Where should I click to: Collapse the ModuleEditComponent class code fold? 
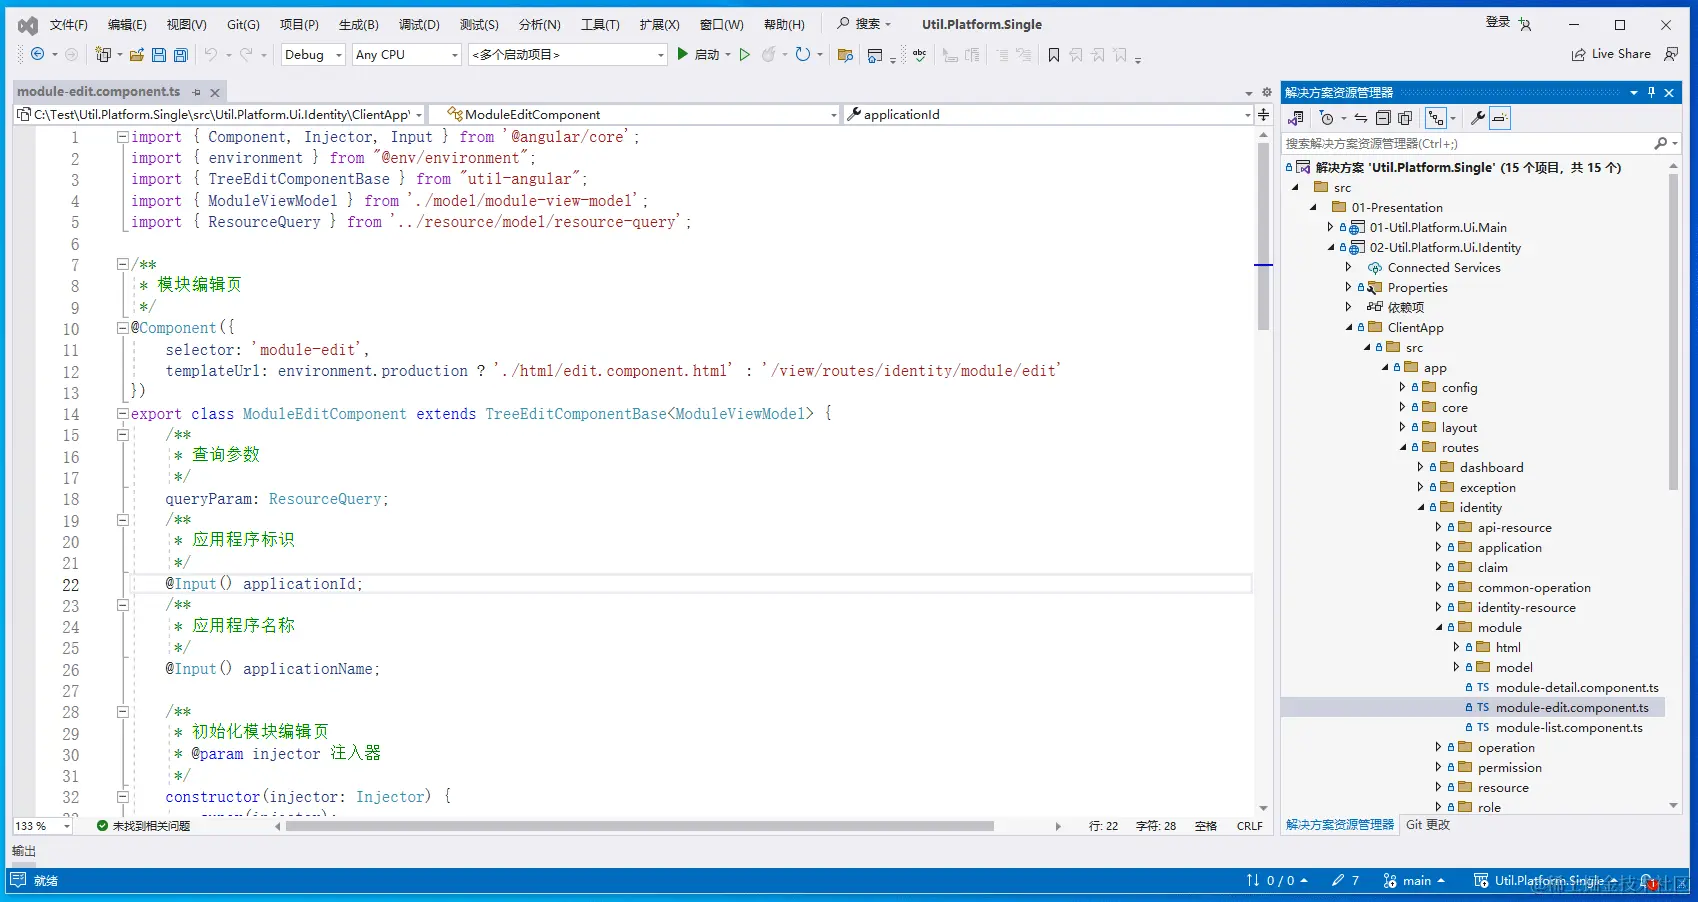[122, 413]
